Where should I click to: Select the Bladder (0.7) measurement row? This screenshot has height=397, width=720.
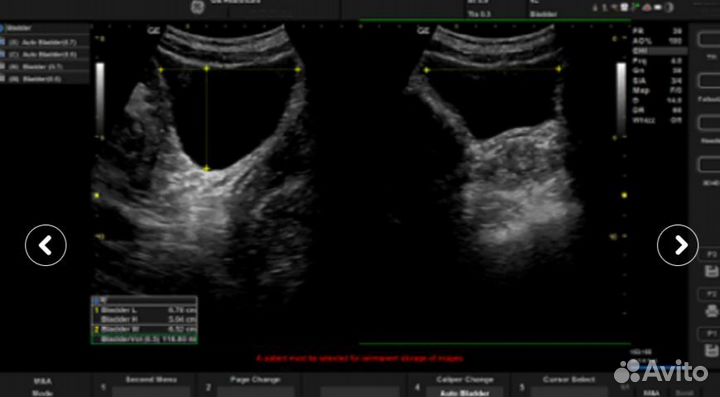coord(45,67)
